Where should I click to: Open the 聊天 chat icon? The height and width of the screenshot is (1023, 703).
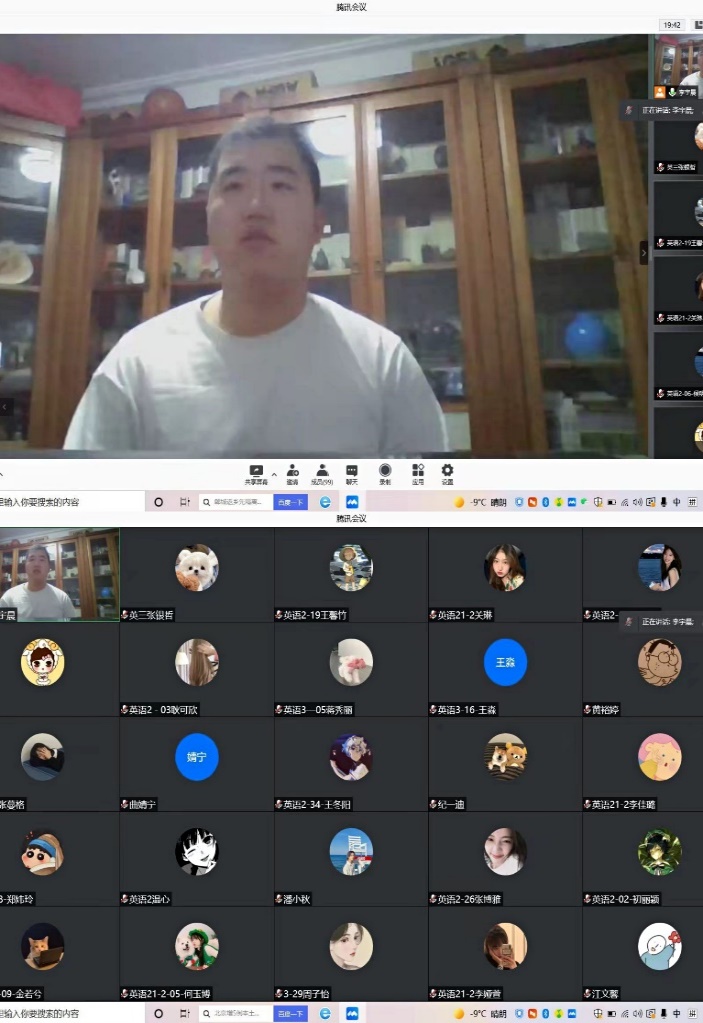point(352,470)
